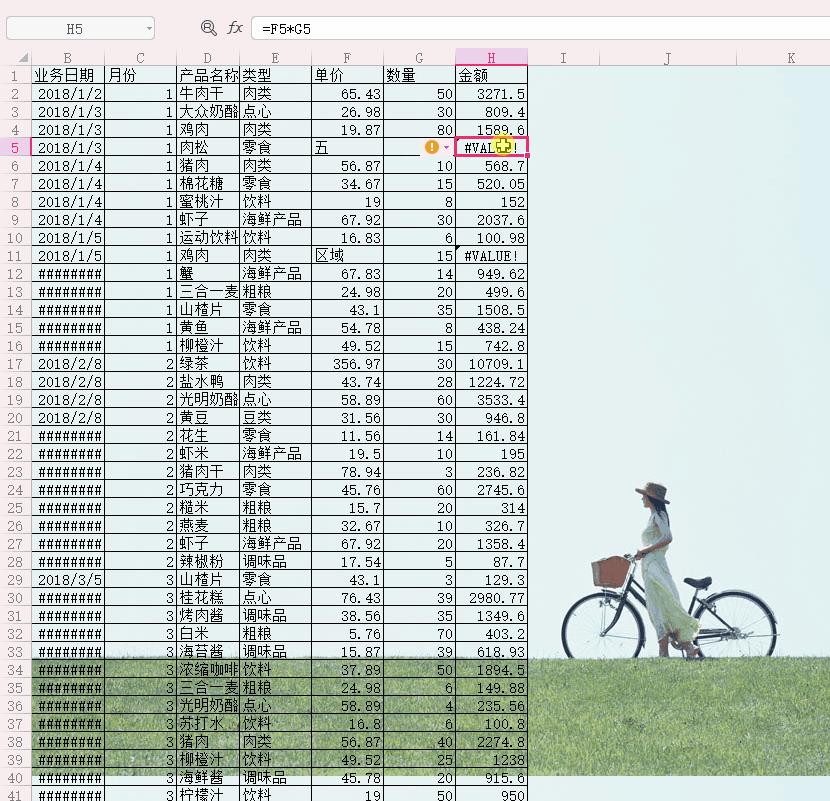Select row 29 header

pos(15,580)
